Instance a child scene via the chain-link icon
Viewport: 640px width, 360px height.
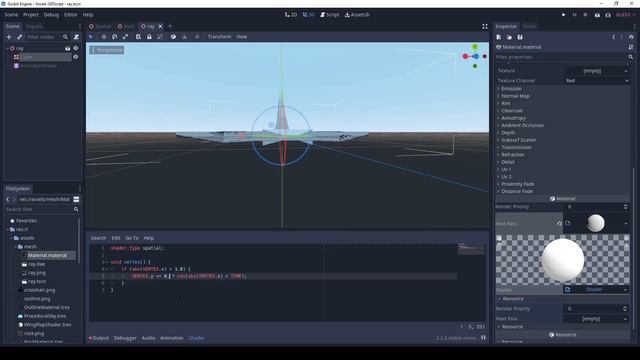(x=19, y=37)
